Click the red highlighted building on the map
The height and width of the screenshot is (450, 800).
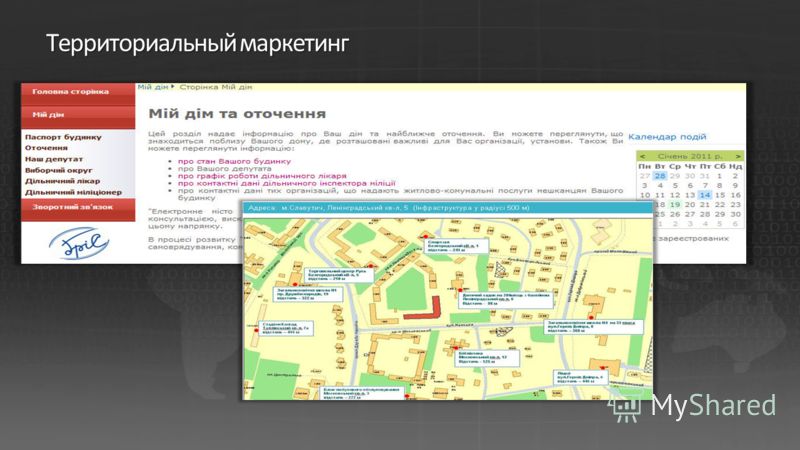(424, 309)
